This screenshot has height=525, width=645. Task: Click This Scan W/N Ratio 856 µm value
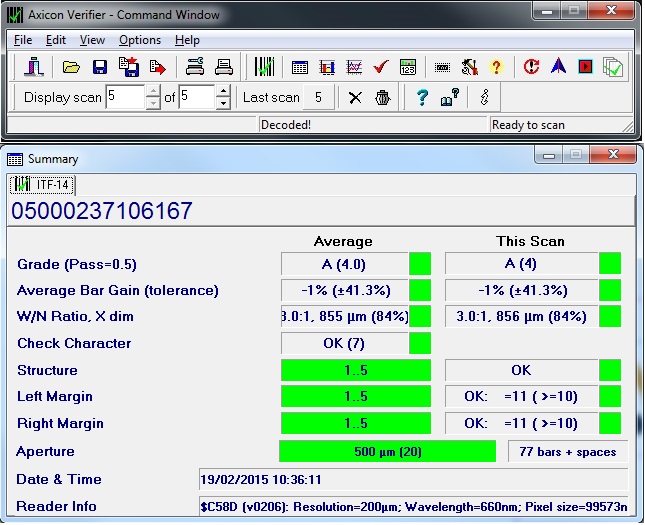pyautogui.click(x=521, y=317)
